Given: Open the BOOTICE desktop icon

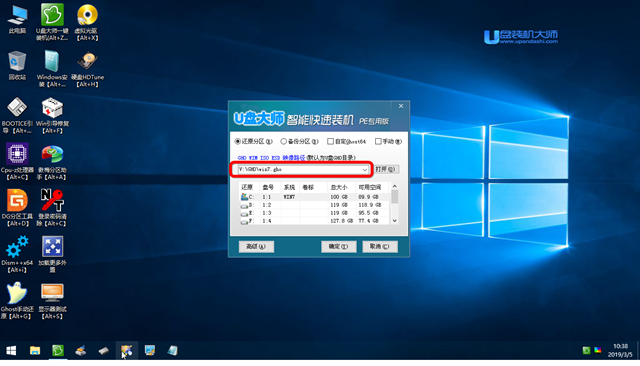Looking at the screenshot, I should click(17, 115).
